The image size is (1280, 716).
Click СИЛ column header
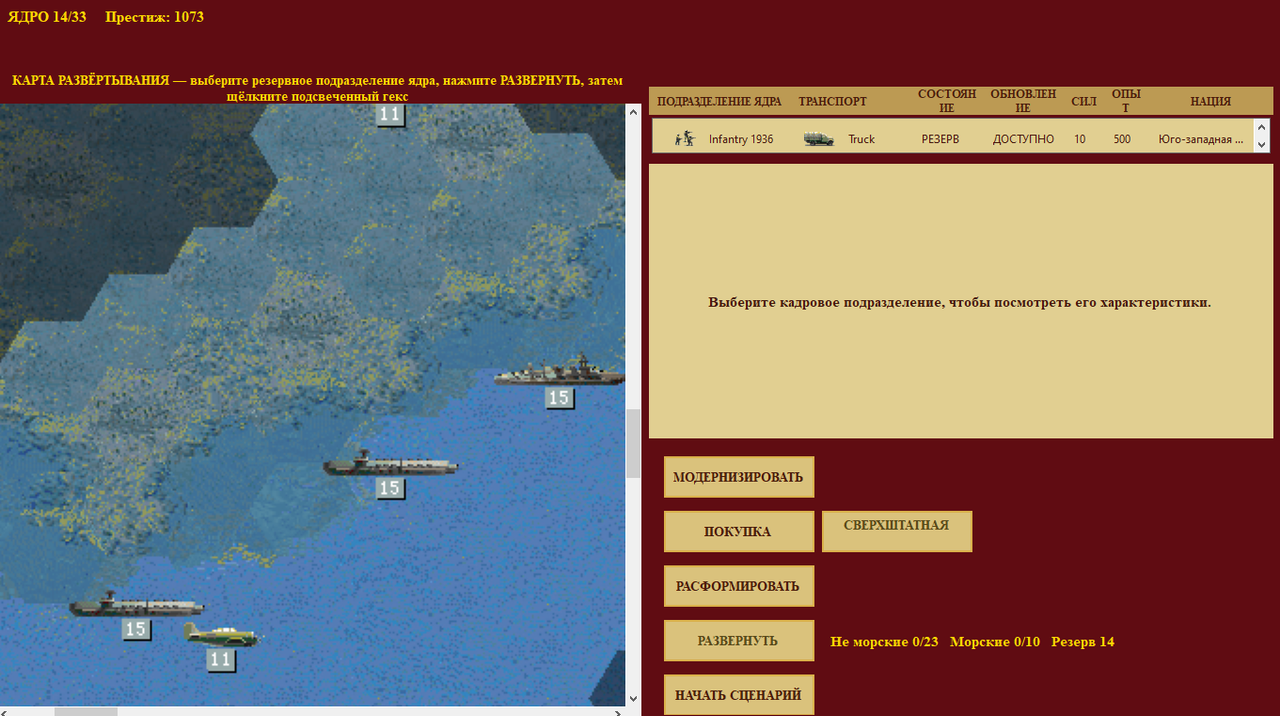click(1084, 101)
